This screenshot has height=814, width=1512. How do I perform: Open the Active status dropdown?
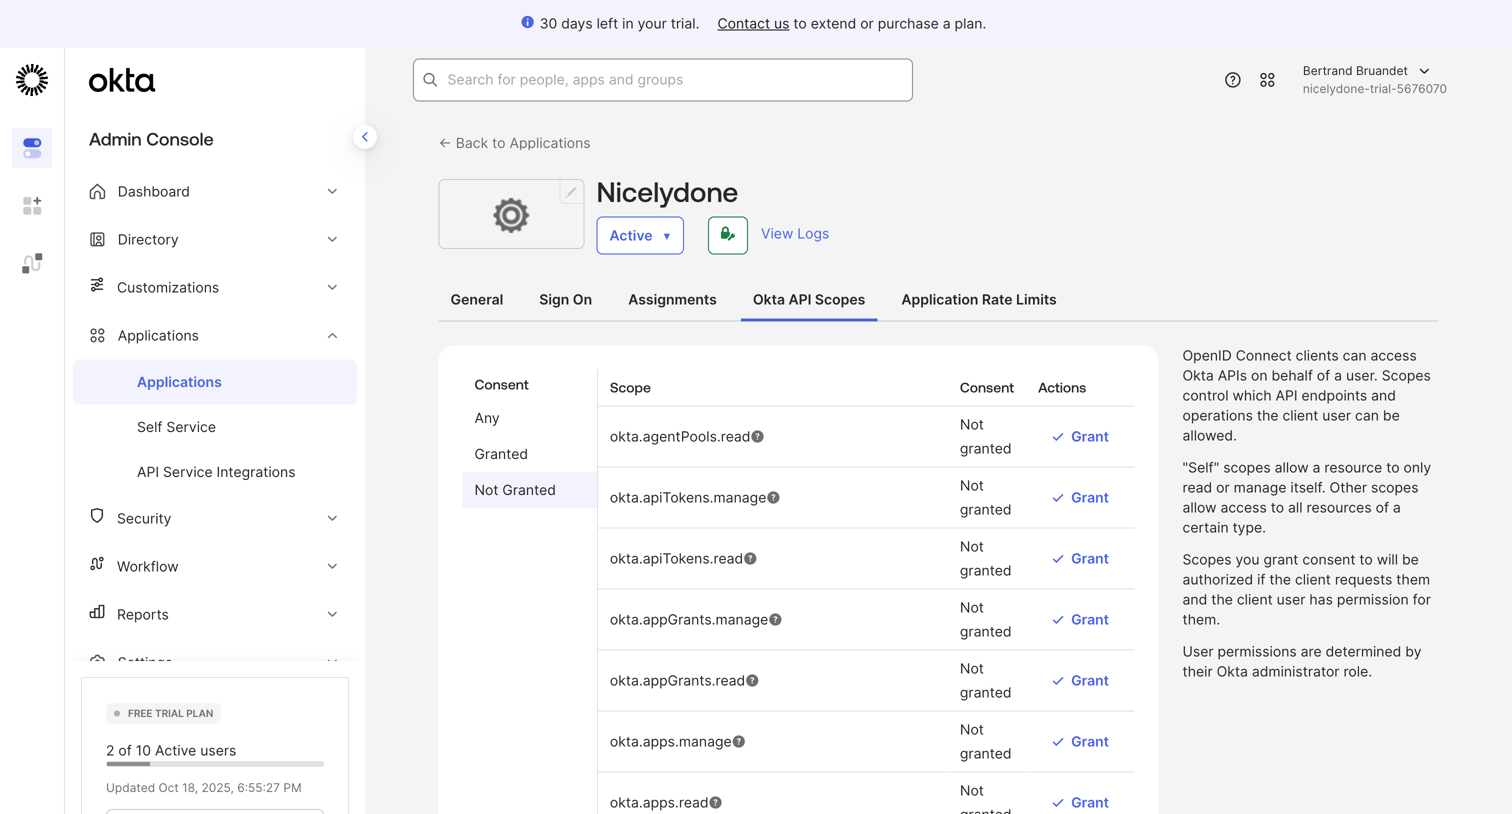[x=640, y=235]
